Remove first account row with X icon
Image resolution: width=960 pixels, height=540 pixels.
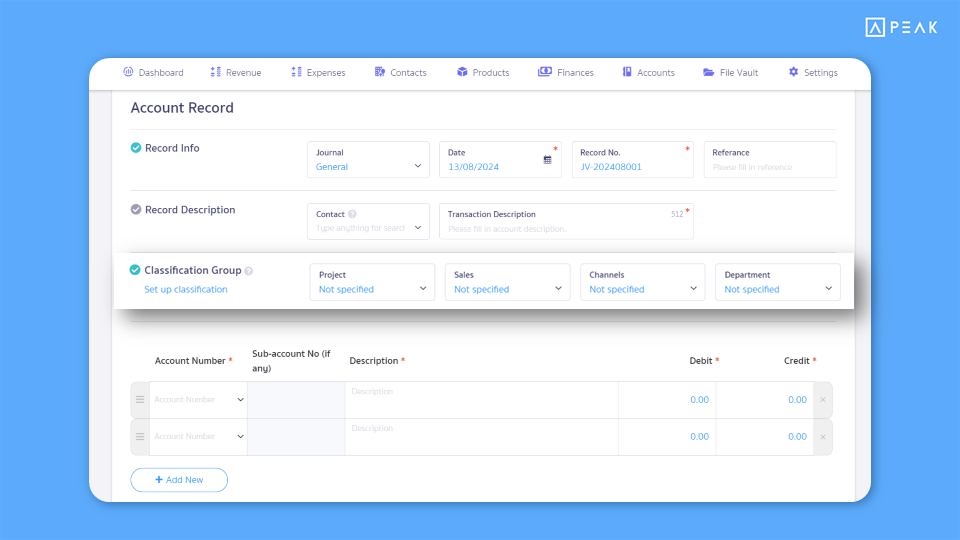(822, 400)
